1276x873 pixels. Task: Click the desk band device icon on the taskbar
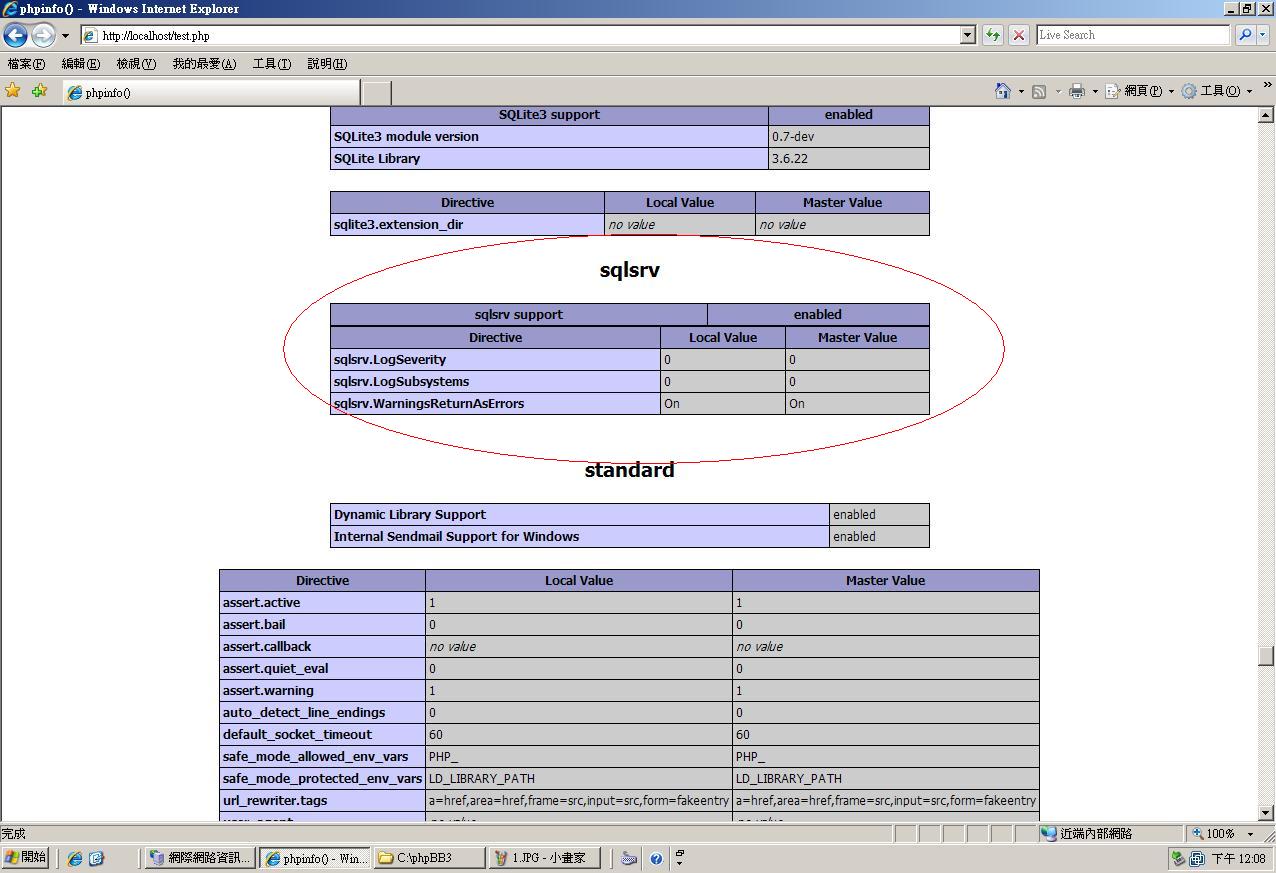click(x=629, y=858)
